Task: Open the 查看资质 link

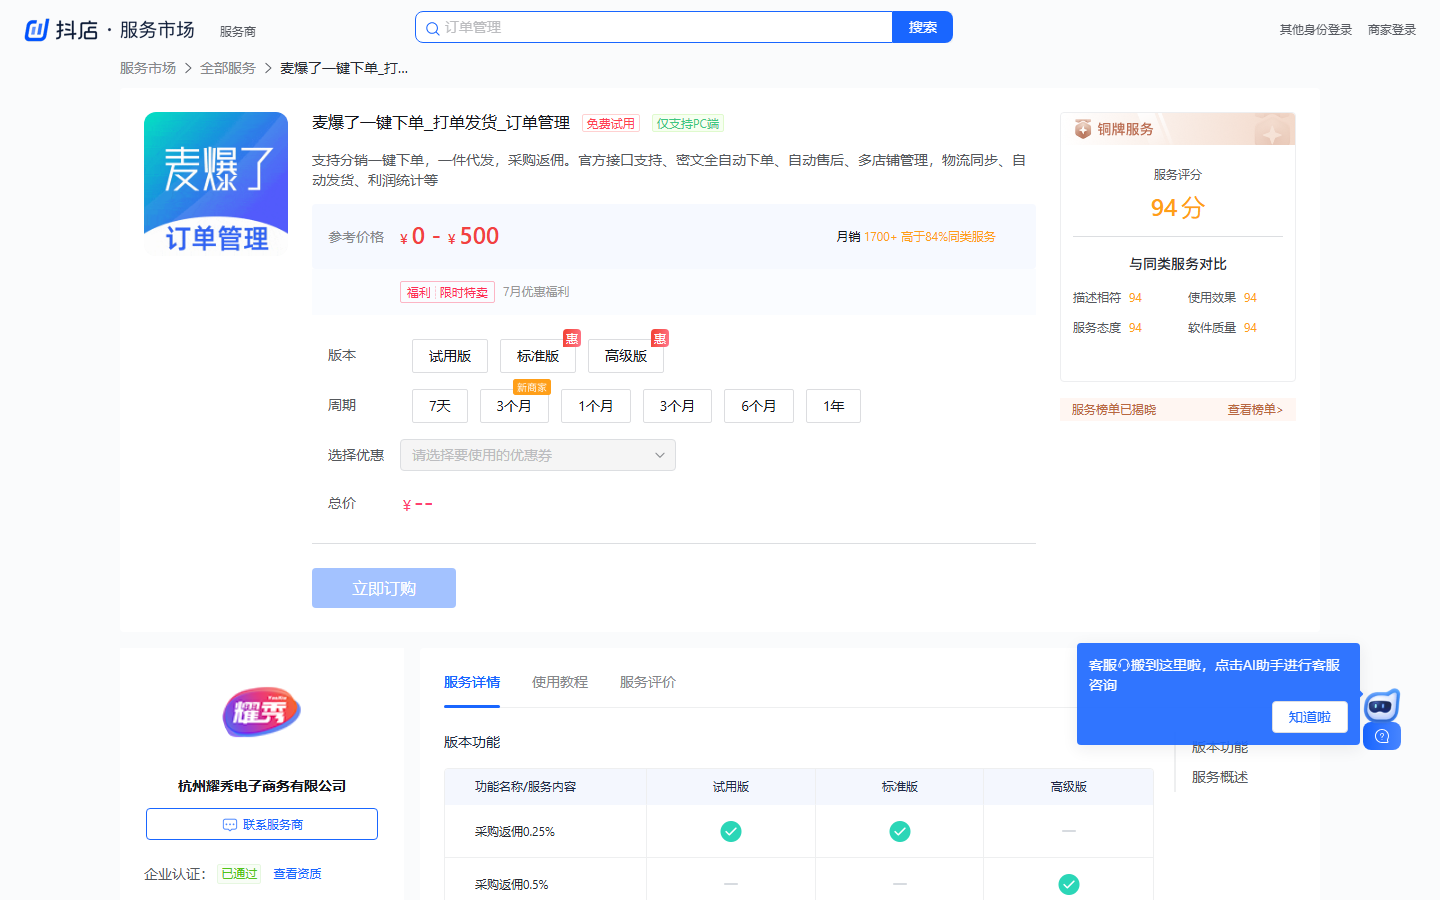Action: coord(298,874)
